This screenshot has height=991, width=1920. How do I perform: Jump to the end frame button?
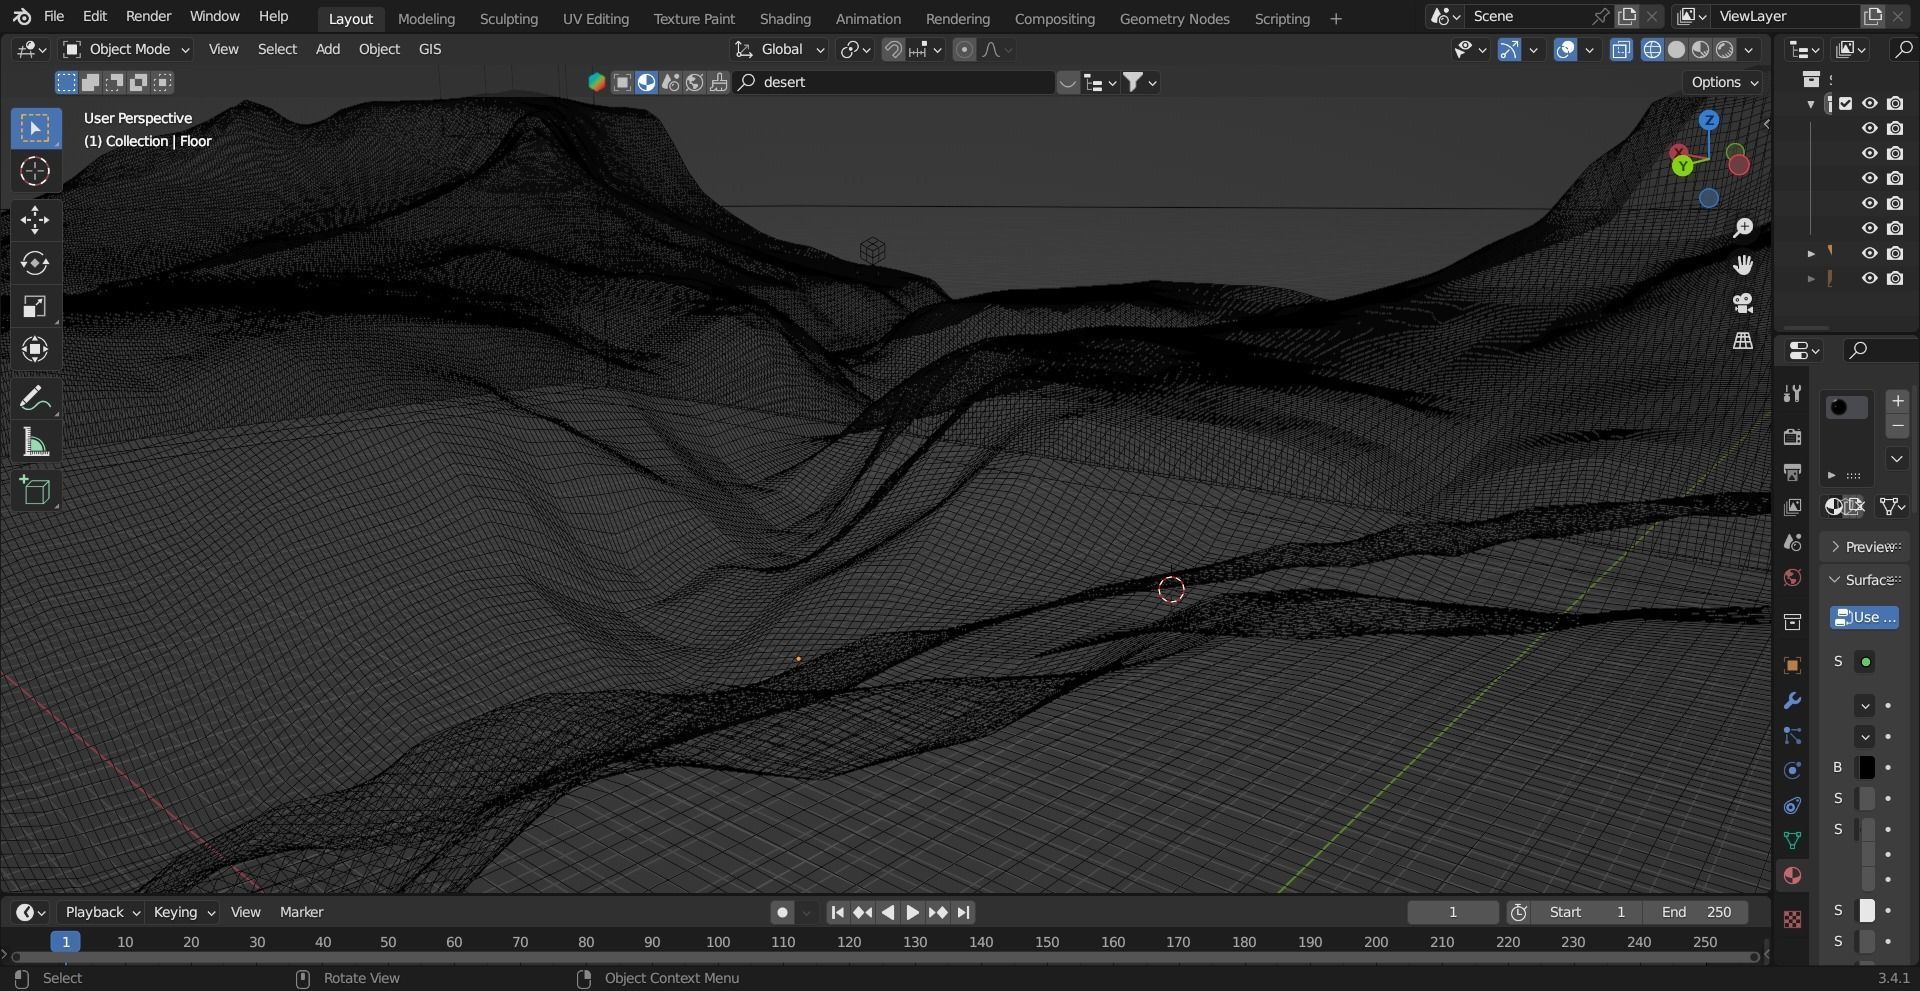pos(963,912)
